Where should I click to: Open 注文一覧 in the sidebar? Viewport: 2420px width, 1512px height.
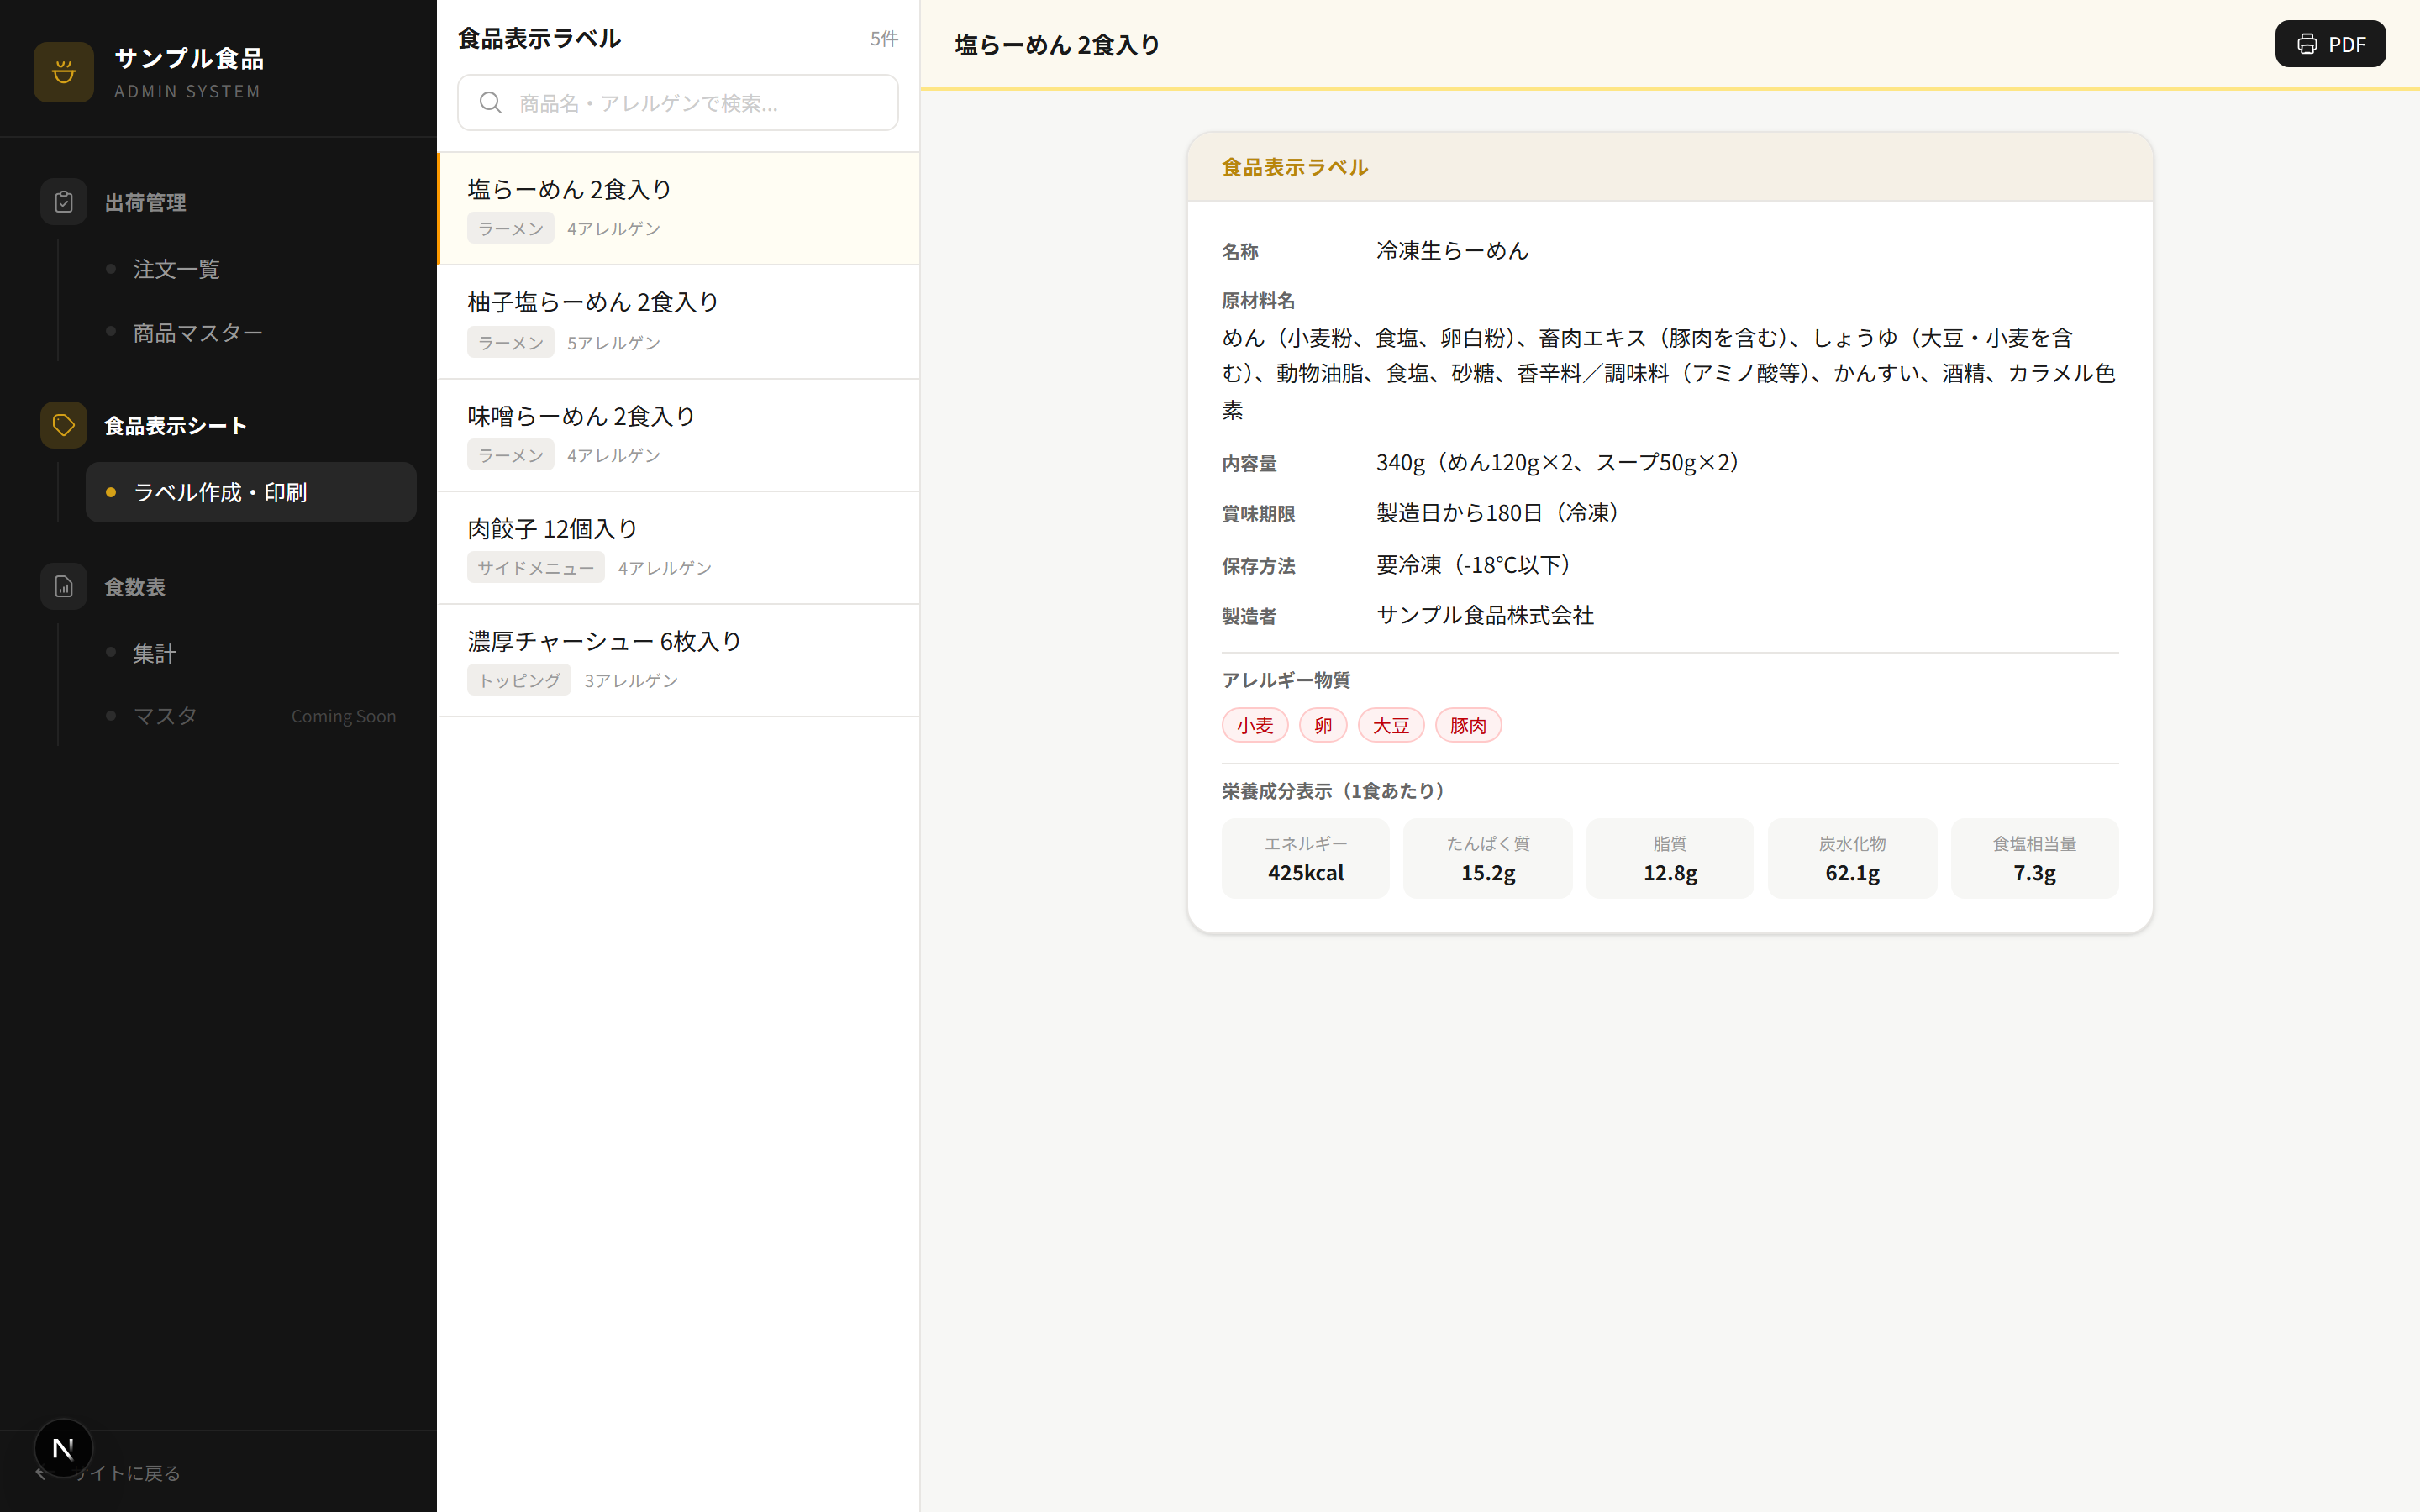tap(250, 269)
